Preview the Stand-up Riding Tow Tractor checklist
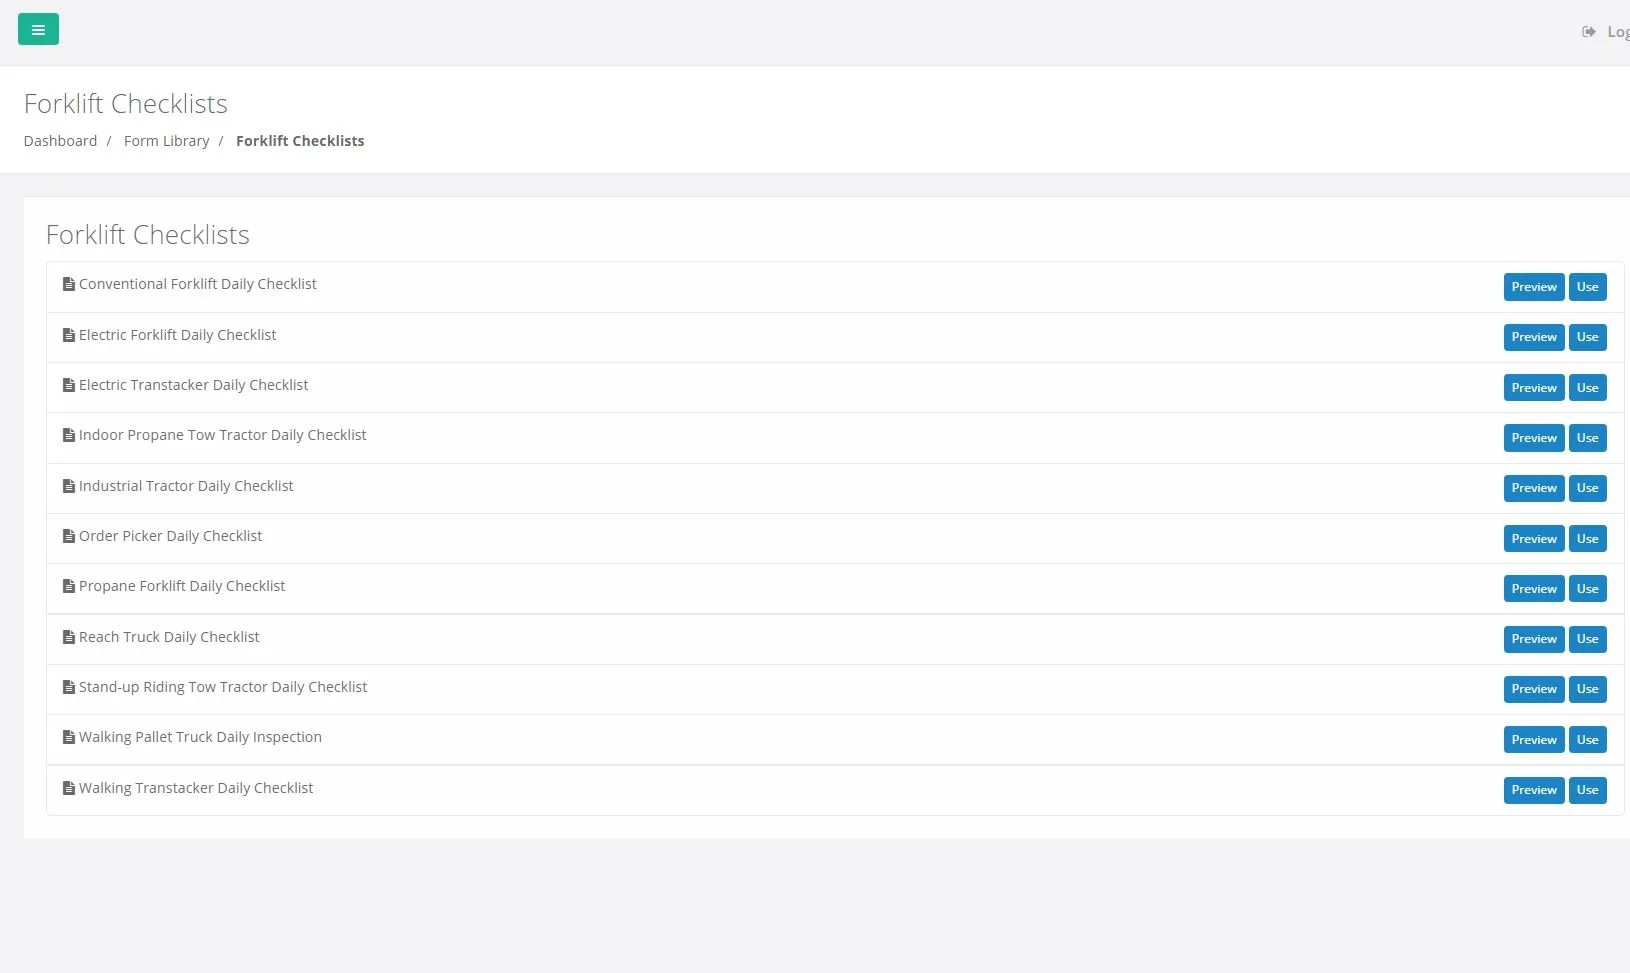Screen dimensions: 1630x973 1533,689
